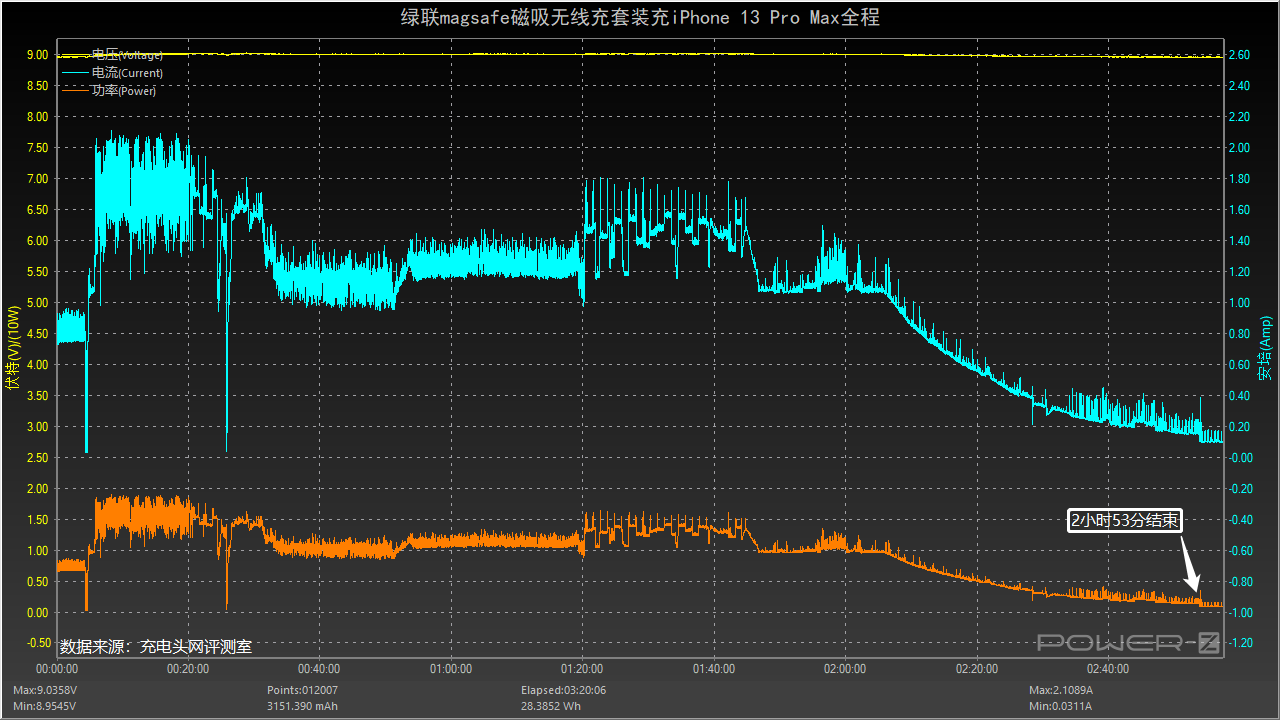Click the POWER-Z logo watermark

pos(1128,644)
